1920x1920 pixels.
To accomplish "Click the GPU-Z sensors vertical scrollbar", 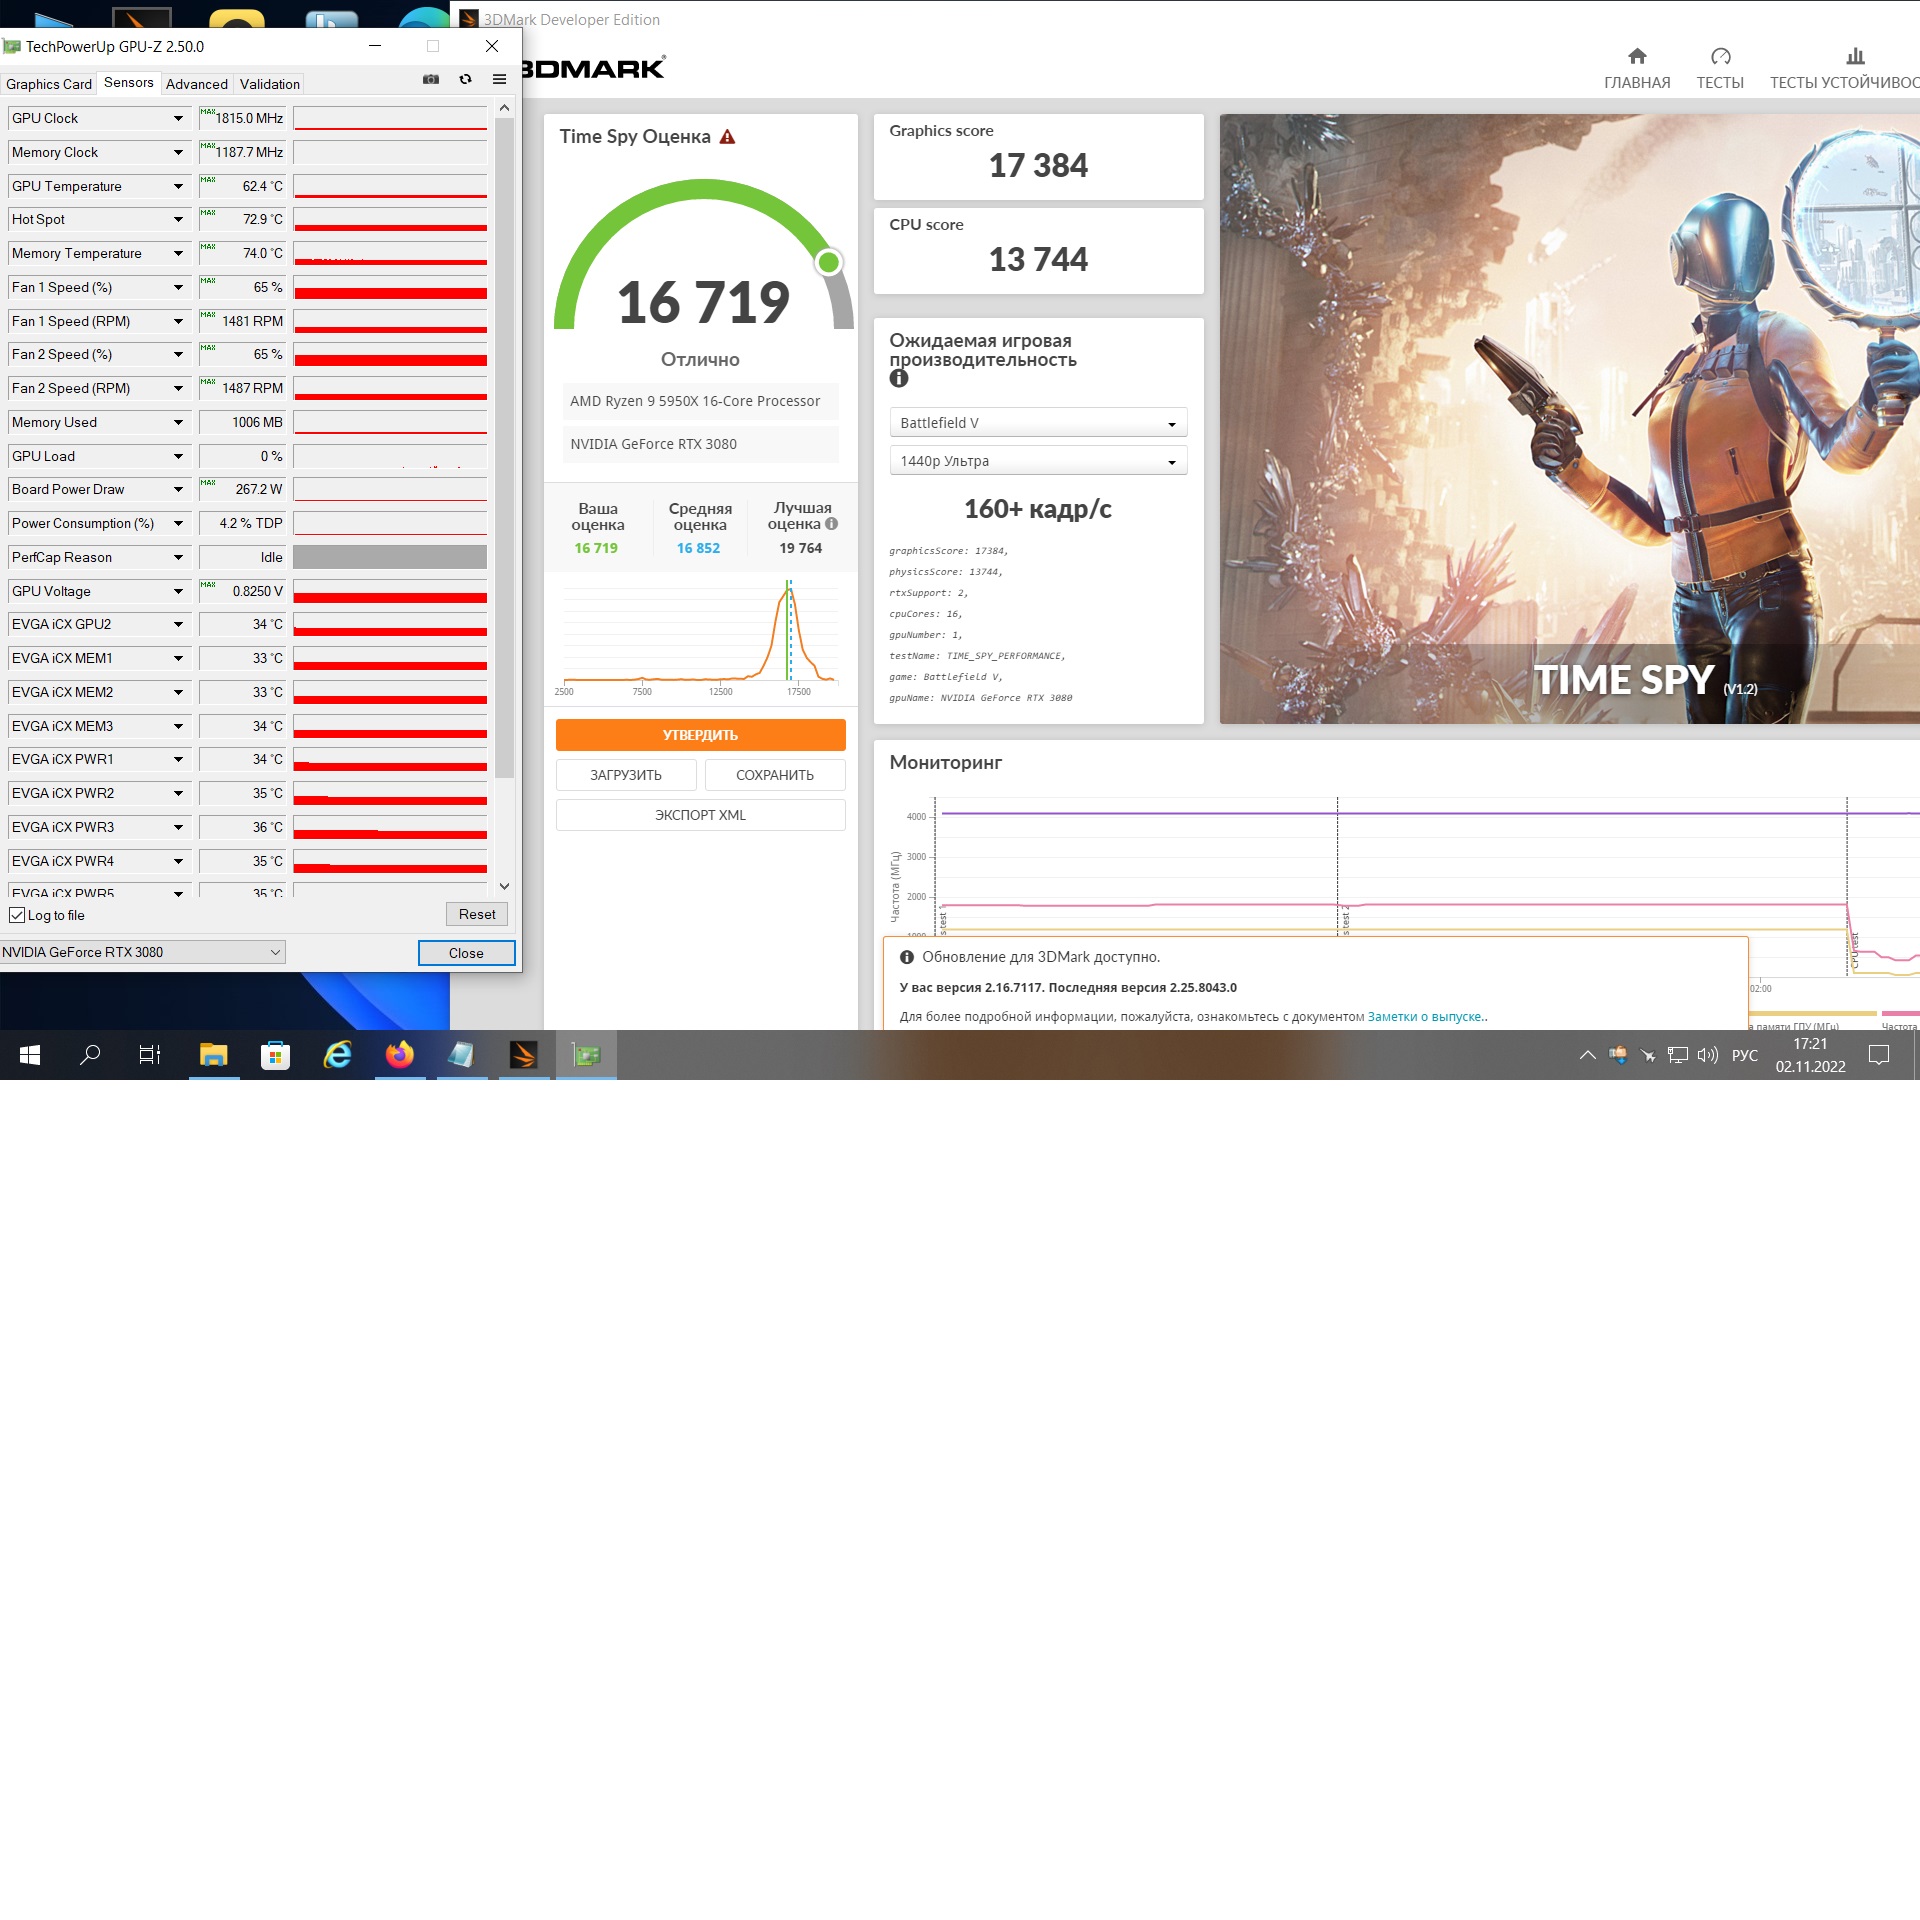I will pos(505,450).
